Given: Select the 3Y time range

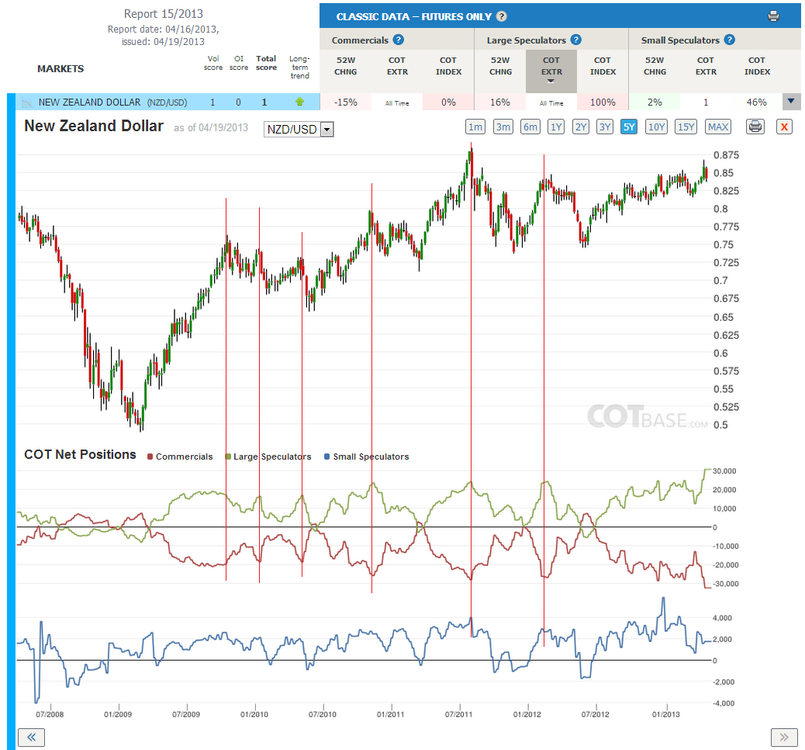Looking at the screenshot, I should click(605, 126).
